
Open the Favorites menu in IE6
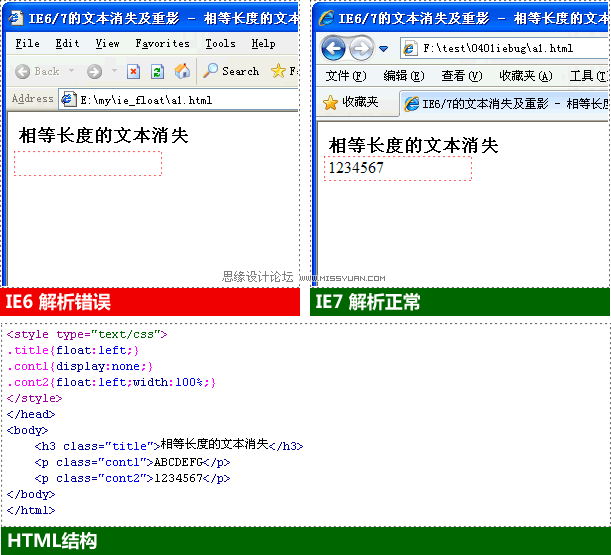point(162,43)
